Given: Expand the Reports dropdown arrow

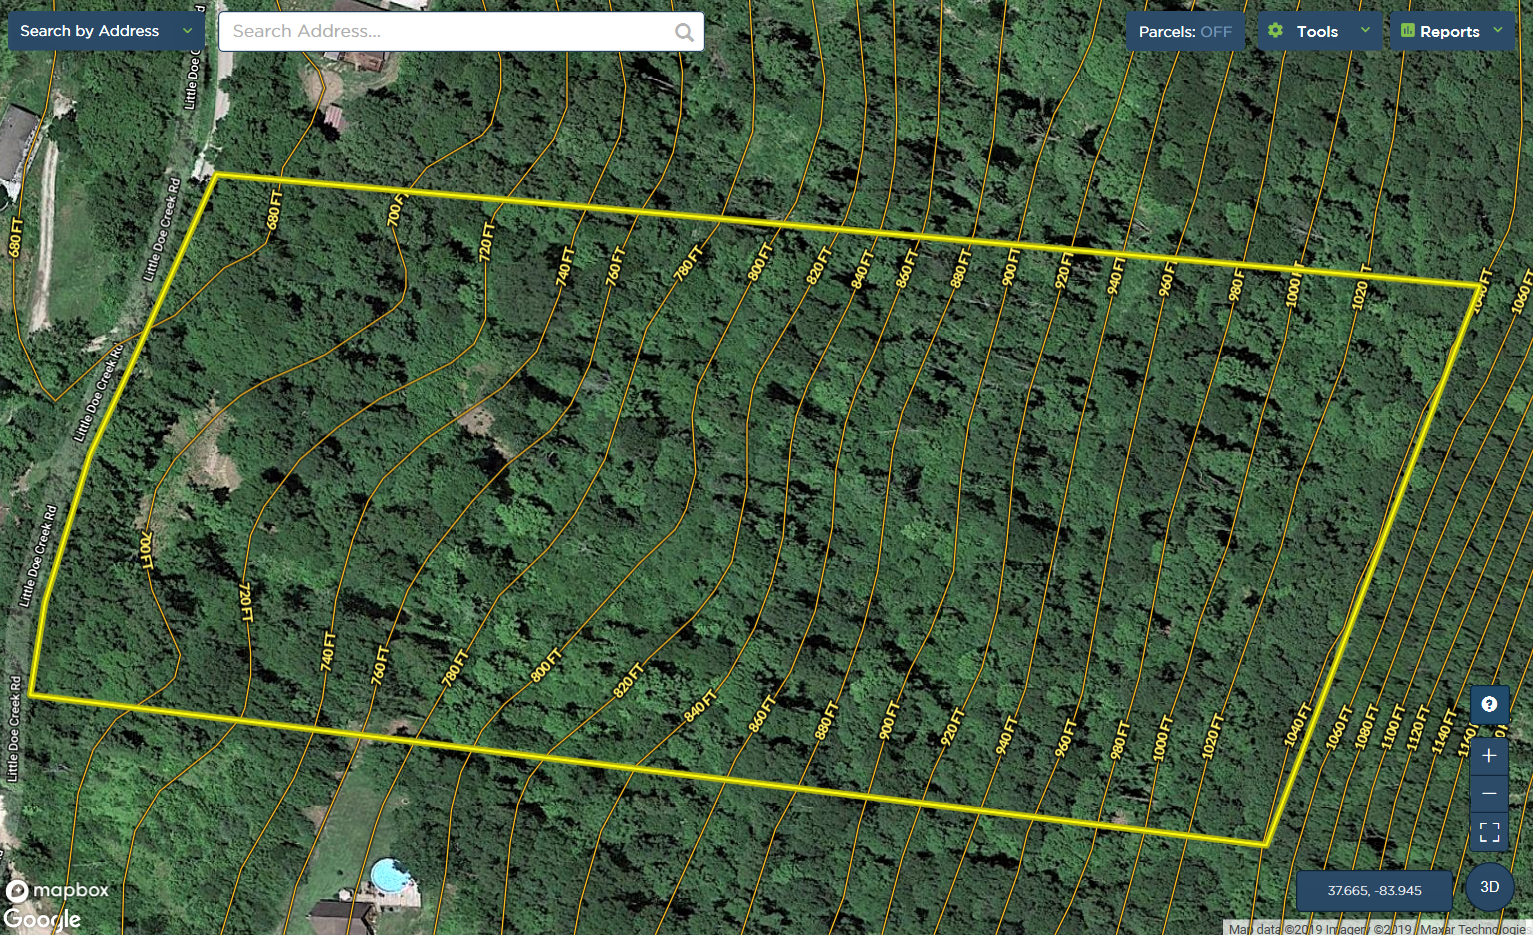Looking at the screenshot, I should pyautogui.click(x=1498, y=31).
